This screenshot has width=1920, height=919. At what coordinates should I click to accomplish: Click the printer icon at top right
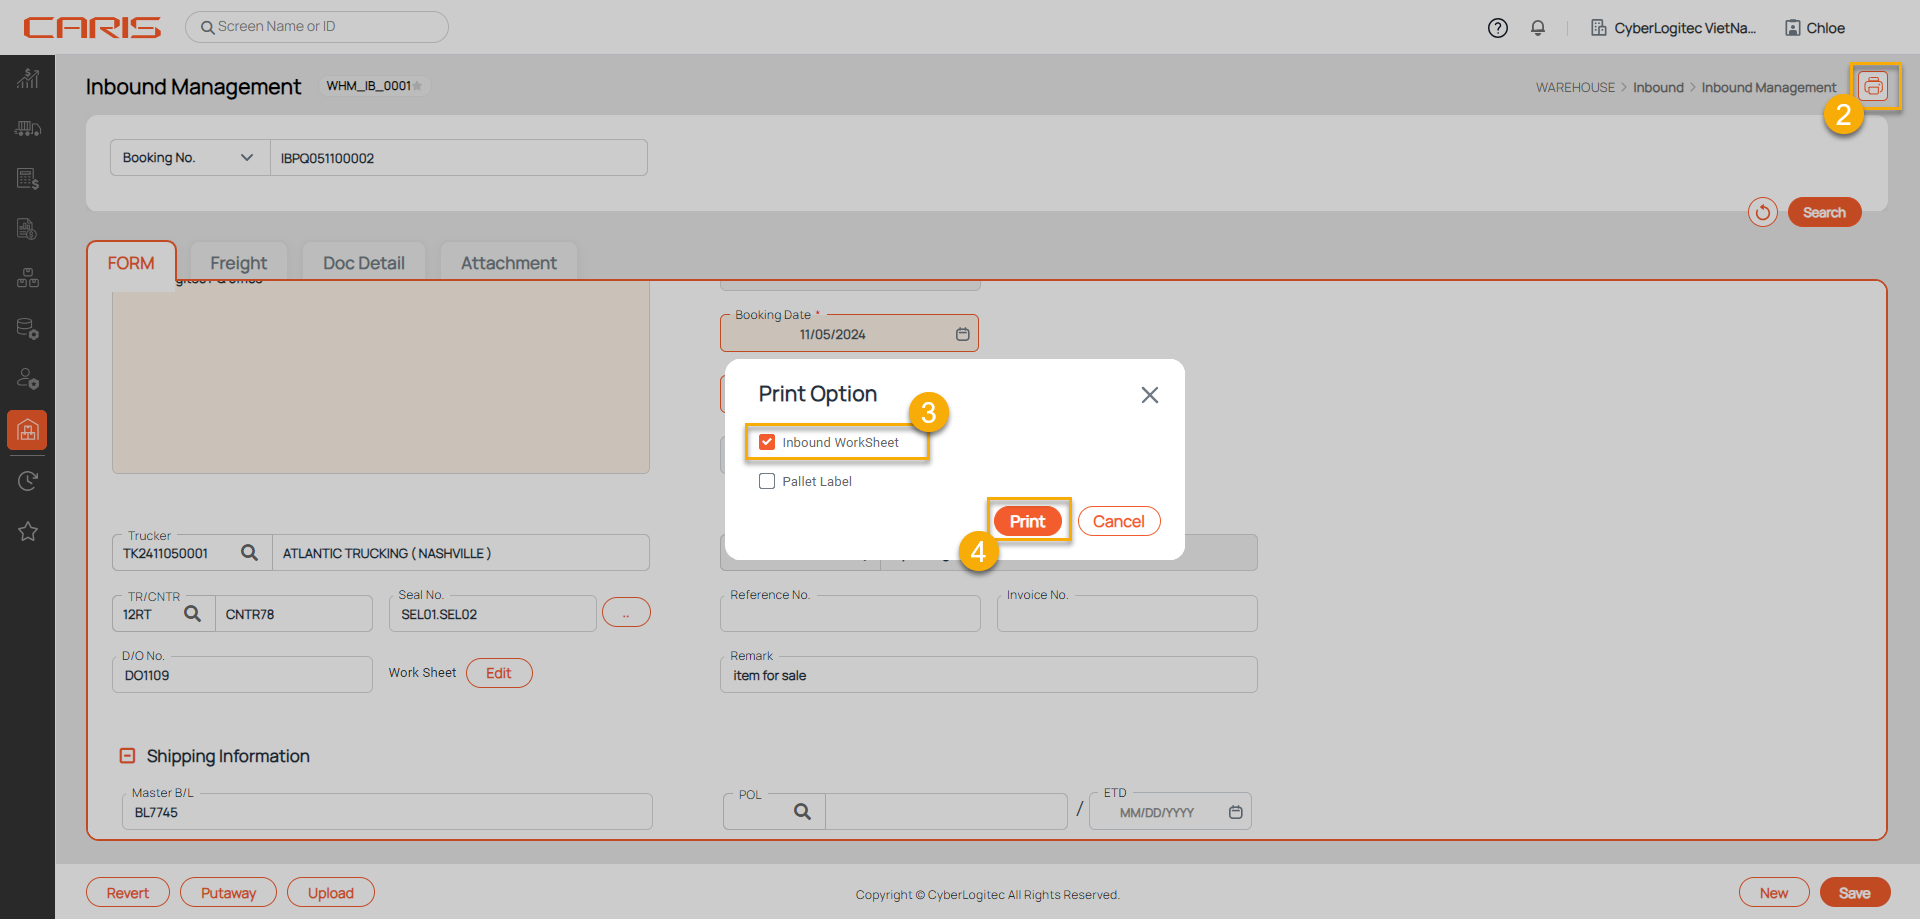[x=1873, y=87]
